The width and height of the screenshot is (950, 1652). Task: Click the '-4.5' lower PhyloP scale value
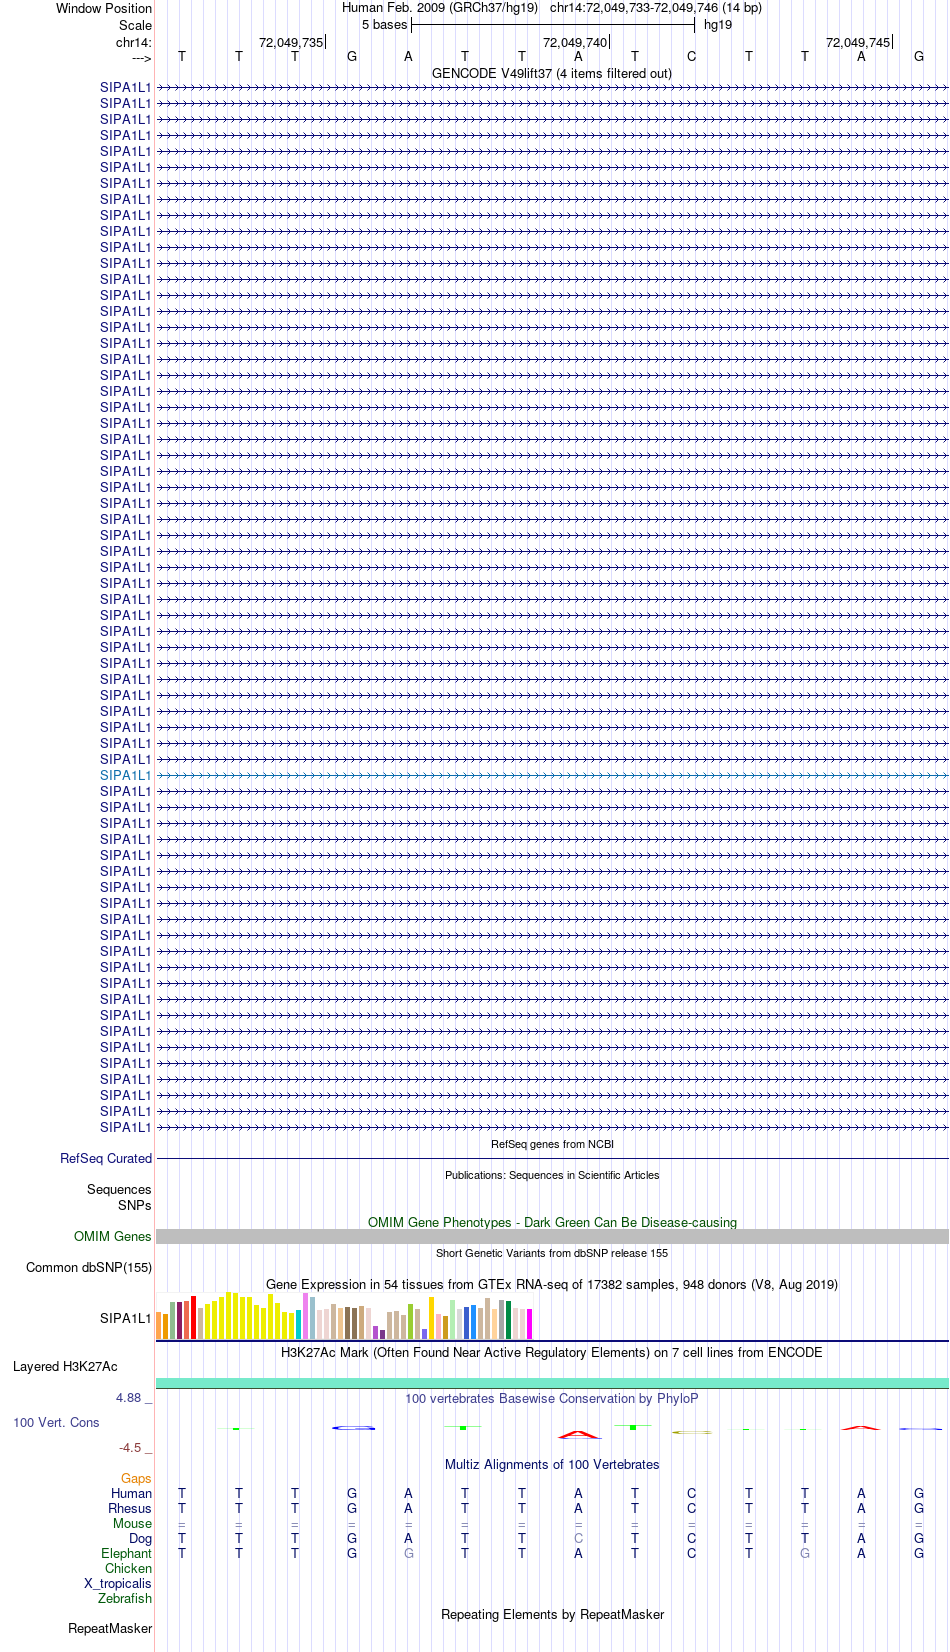[x=130, y=1448]
